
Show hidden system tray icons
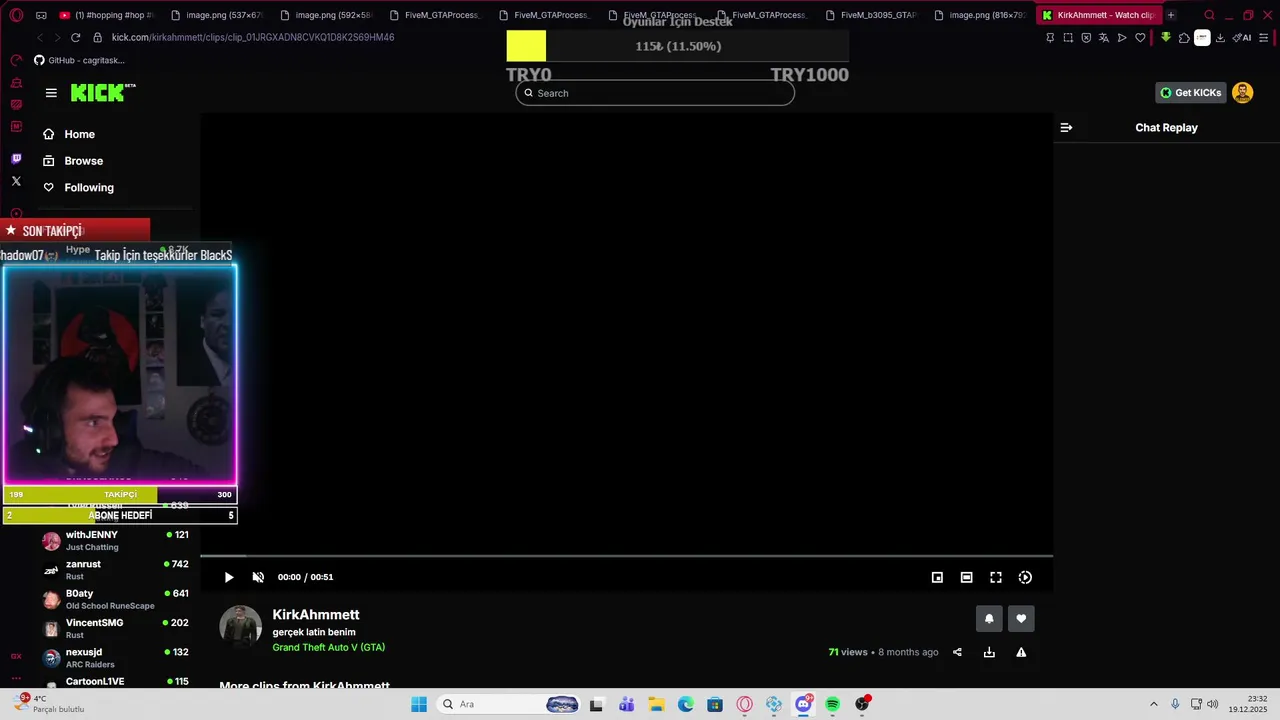[1153, 704]
